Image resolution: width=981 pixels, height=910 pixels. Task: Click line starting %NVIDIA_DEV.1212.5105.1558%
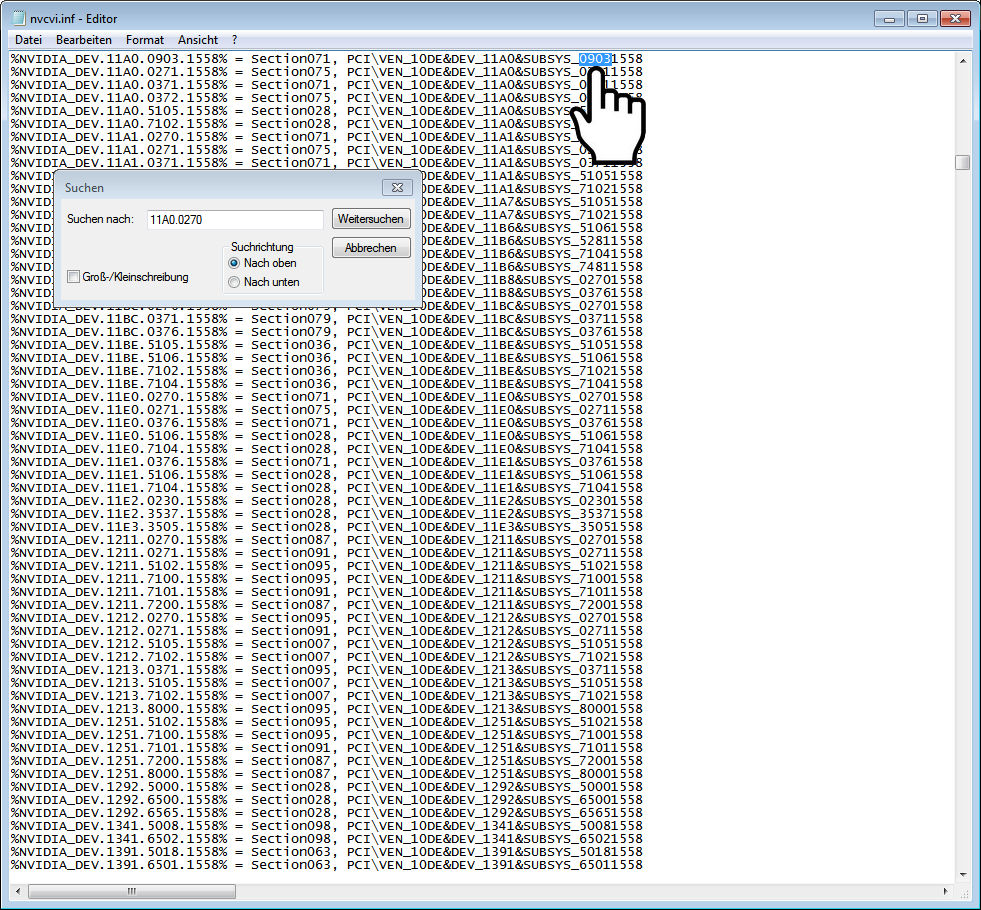327,644
